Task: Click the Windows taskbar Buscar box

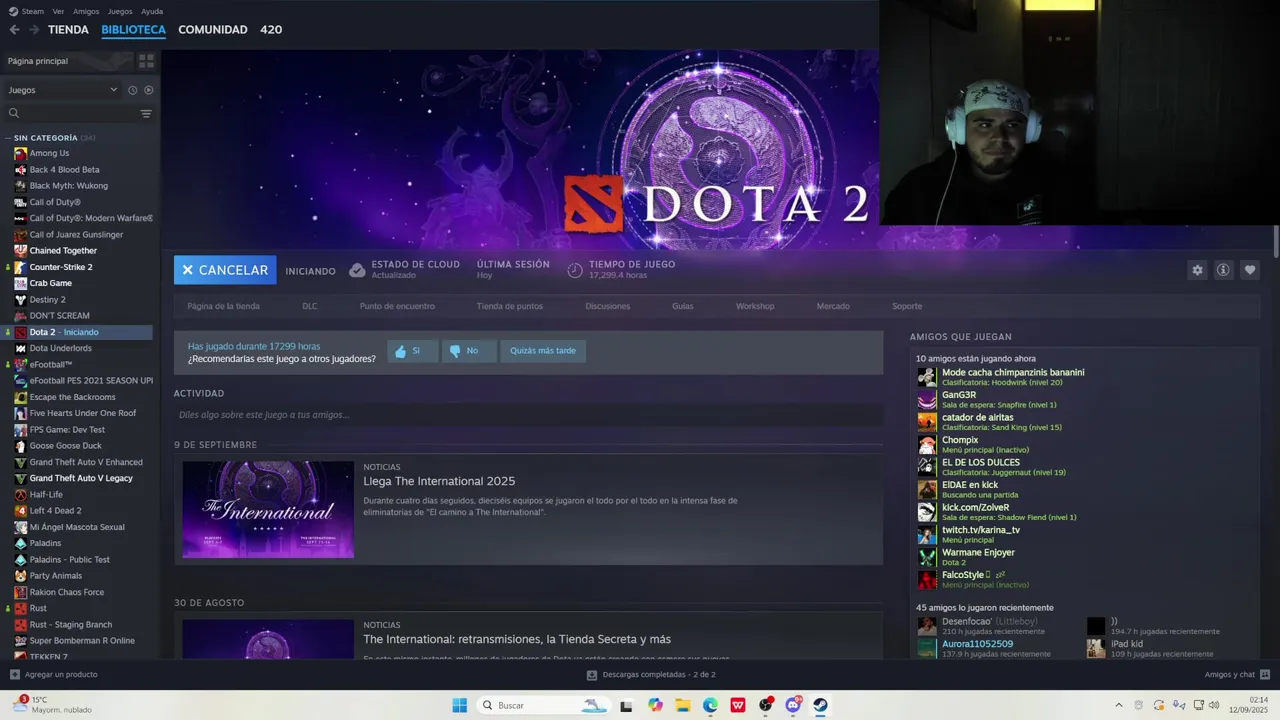Action: 542,705
